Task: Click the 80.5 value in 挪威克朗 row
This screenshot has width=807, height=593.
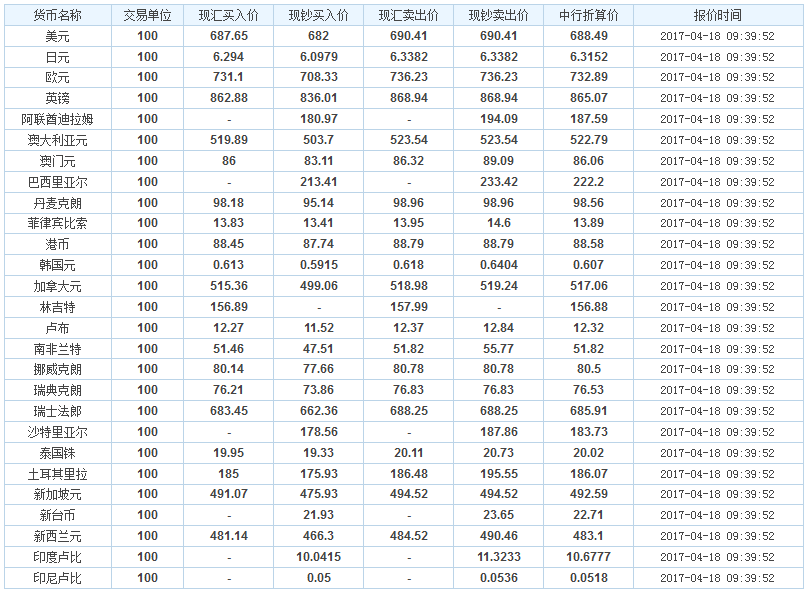Action: 589,369
